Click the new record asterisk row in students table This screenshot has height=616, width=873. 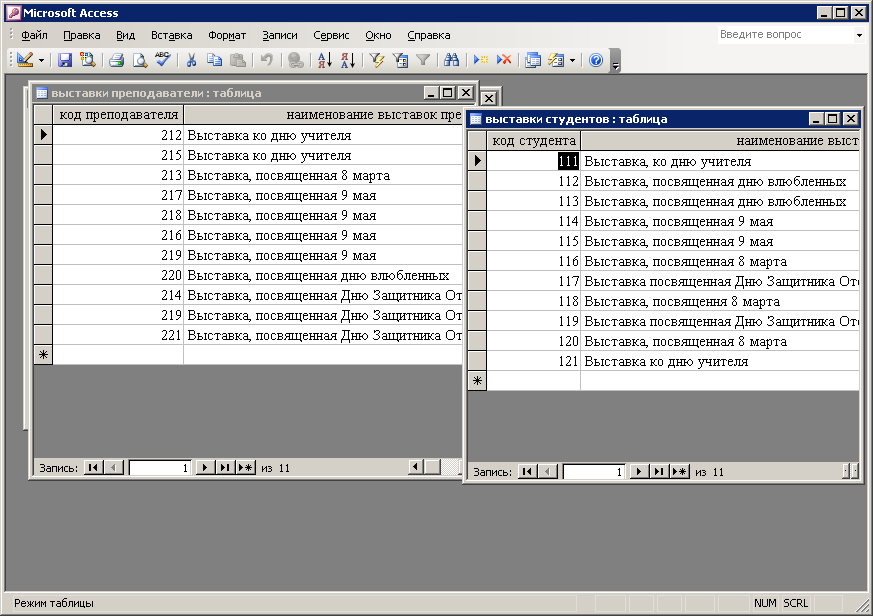click(477, 381)
